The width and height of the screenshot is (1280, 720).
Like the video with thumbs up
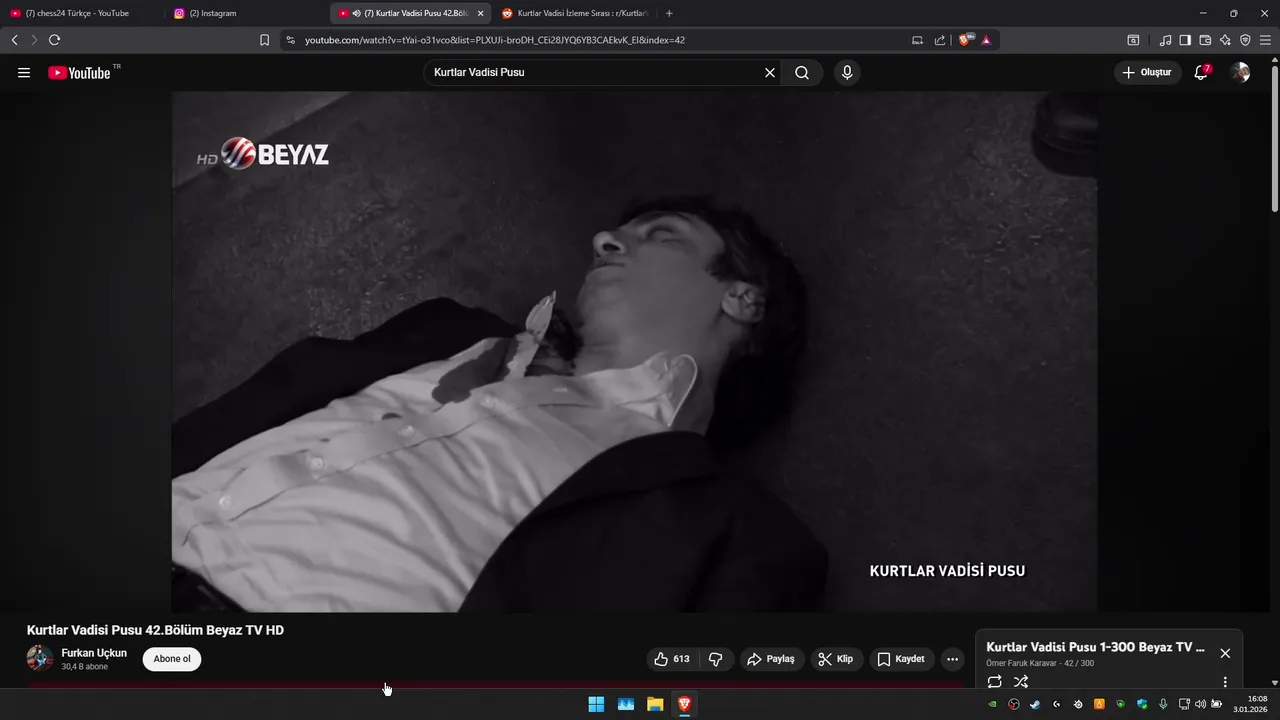click(673, 659)
